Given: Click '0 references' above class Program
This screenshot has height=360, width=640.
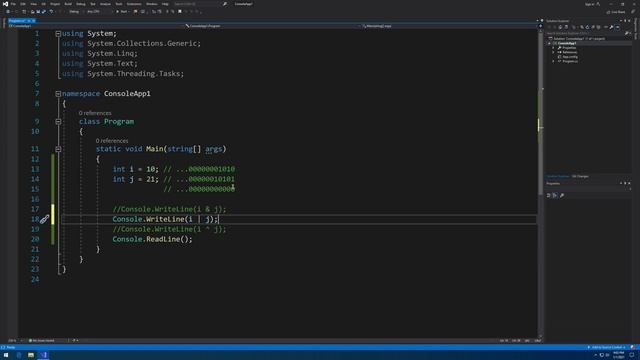Looking at the screenshot, I should [x=95, y=113].
